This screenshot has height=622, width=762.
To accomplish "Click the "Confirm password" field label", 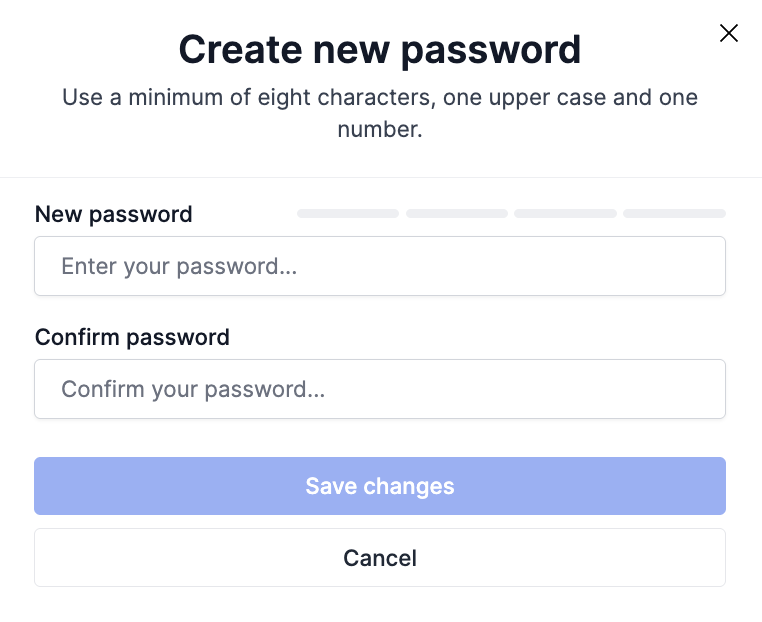I will 132,337.
